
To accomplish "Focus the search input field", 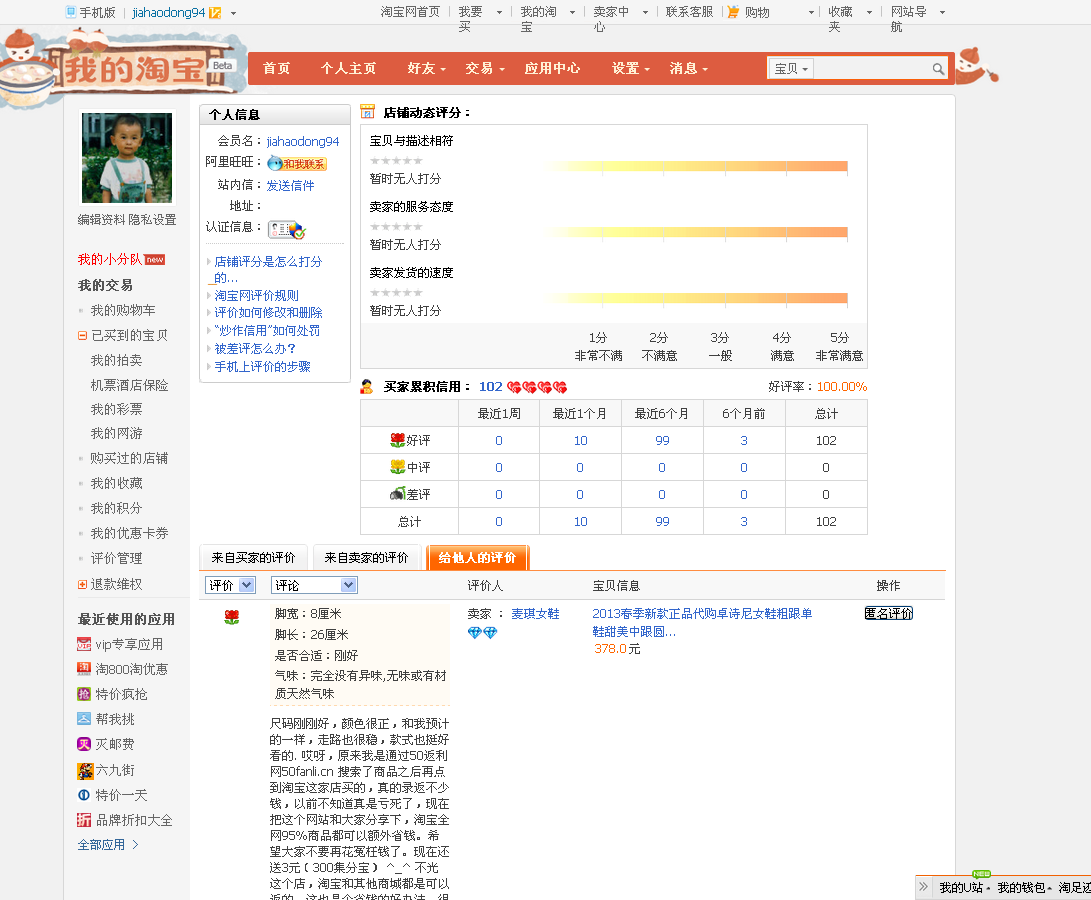I will click(x=871, y=69).
